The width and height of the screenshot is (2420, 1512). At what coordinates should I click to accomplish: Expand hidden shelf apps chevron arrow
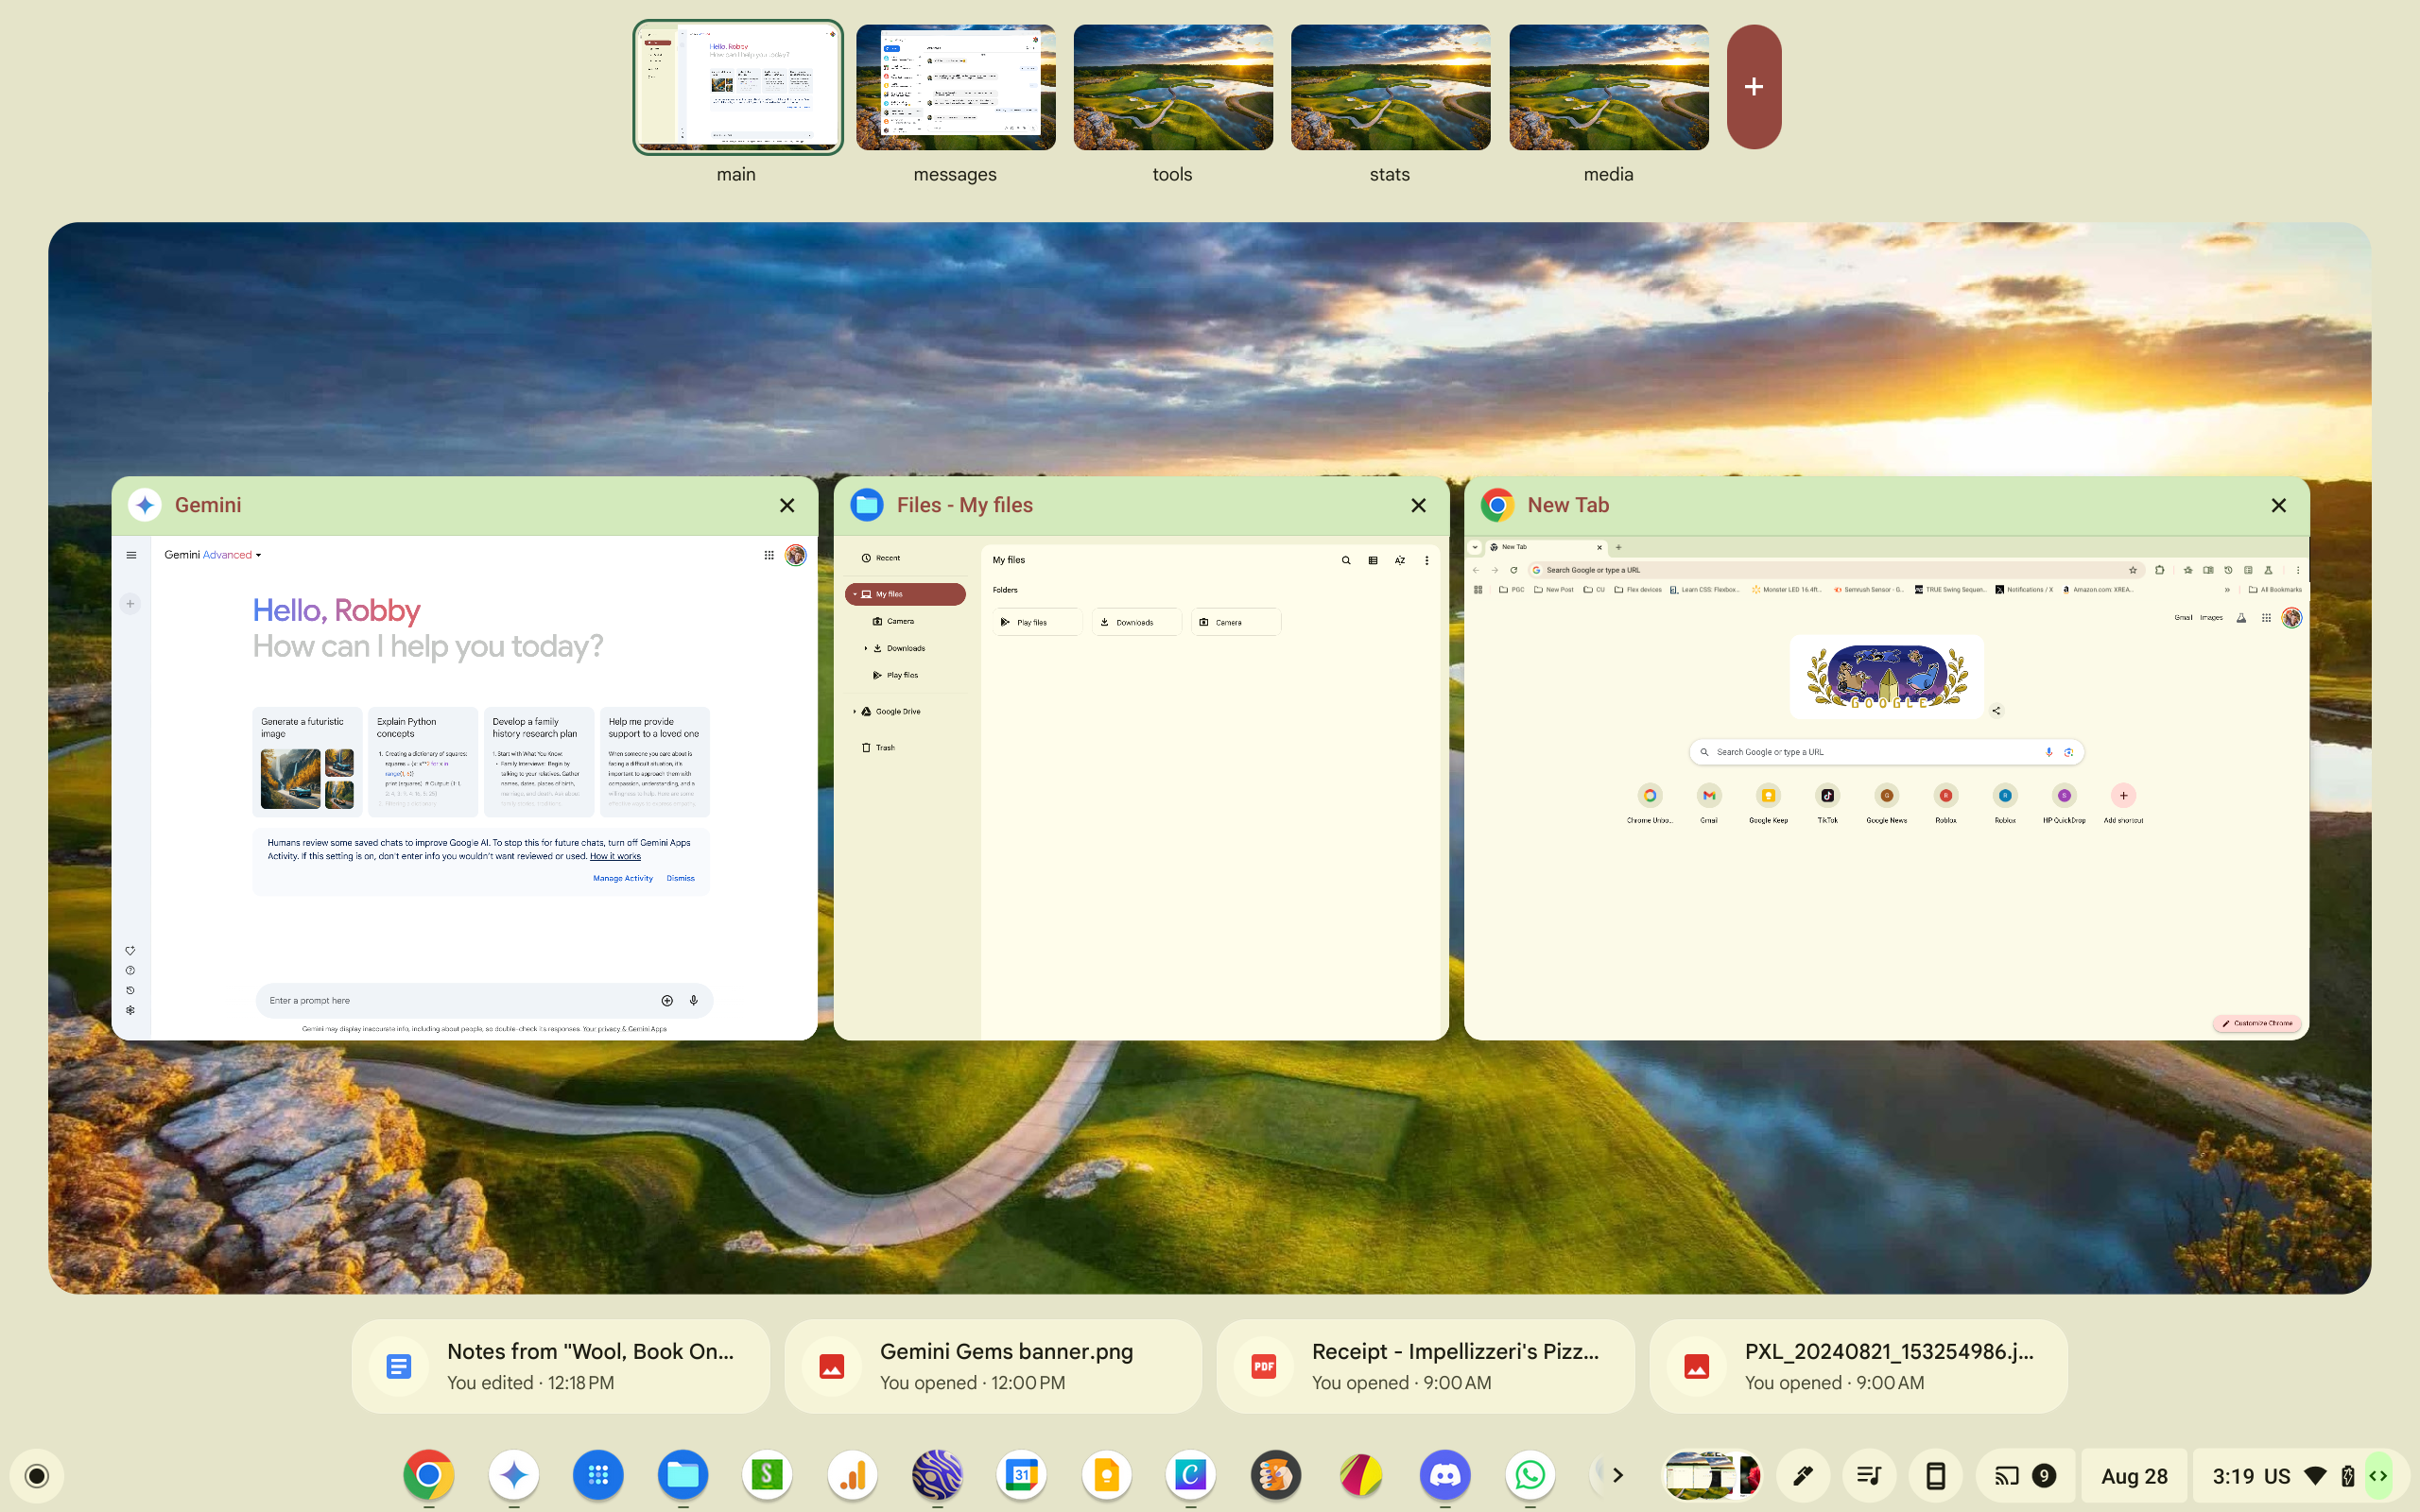(x=1617, y=1475)
